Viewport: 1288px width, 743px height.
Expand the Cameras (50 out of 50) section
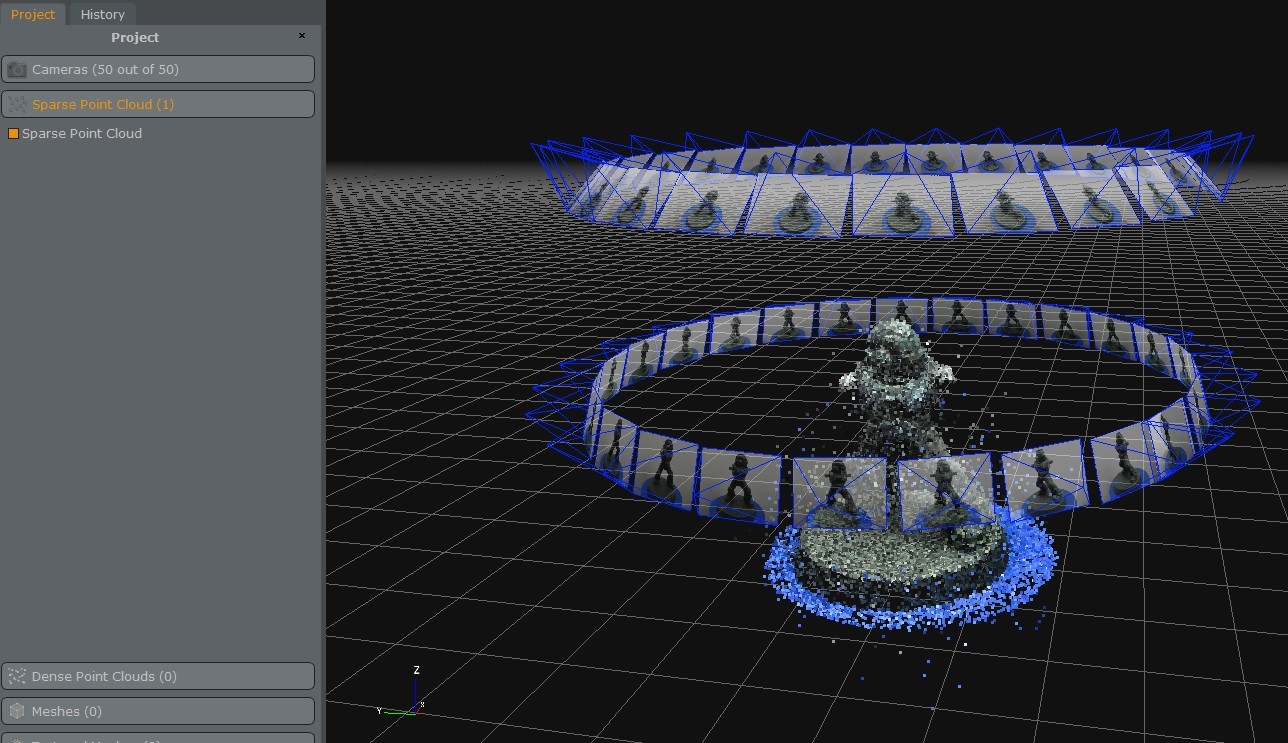tap(158, 69)
